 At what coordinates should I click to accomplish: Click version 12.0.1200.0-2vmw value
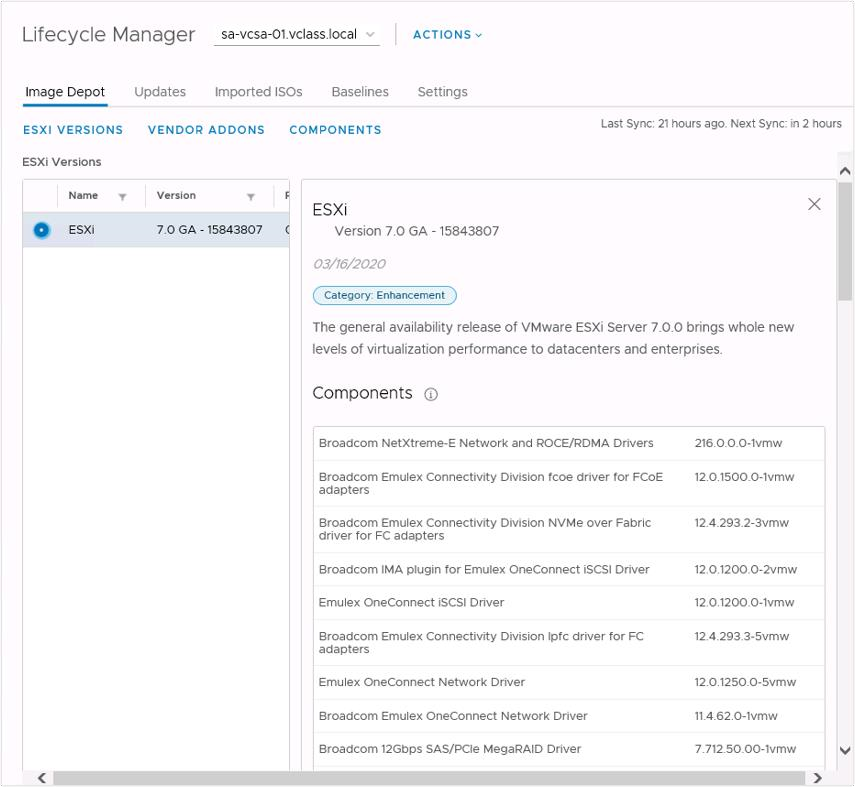(745, 569)
